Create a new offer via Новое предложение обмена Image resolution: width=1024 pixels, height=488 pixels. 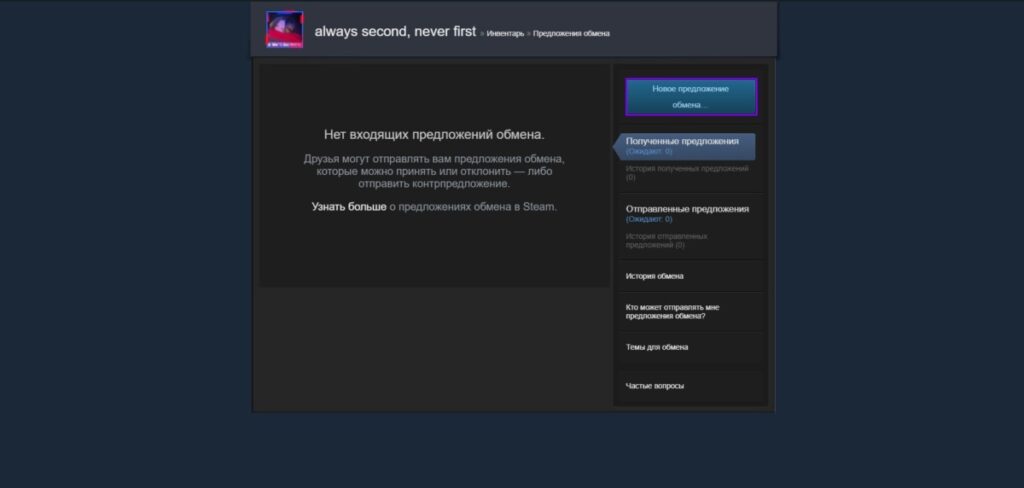click(691, 97)
